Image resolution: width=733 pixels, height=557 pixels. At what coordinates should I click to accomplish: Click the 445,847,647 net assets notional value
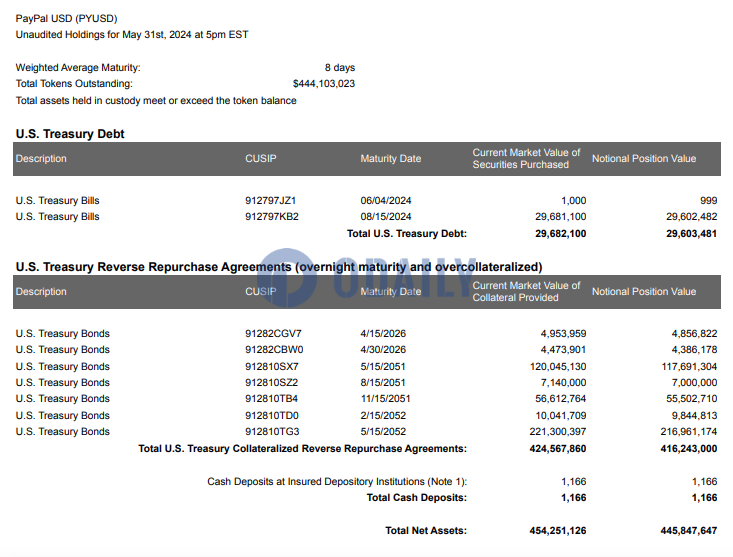coord(689,531)
